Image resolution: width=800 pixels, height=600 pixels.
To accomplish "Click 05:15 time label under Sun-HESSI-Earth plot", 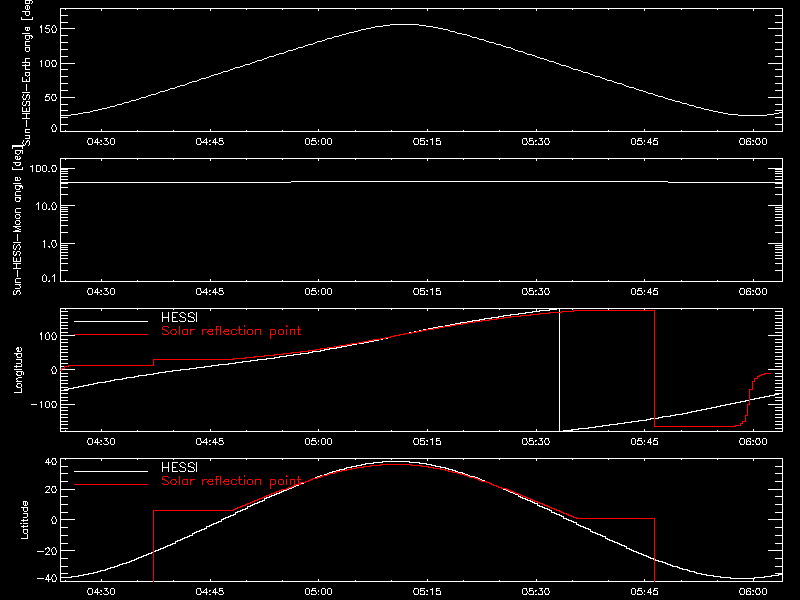I will pyautogui.click(x=427, y=142).
